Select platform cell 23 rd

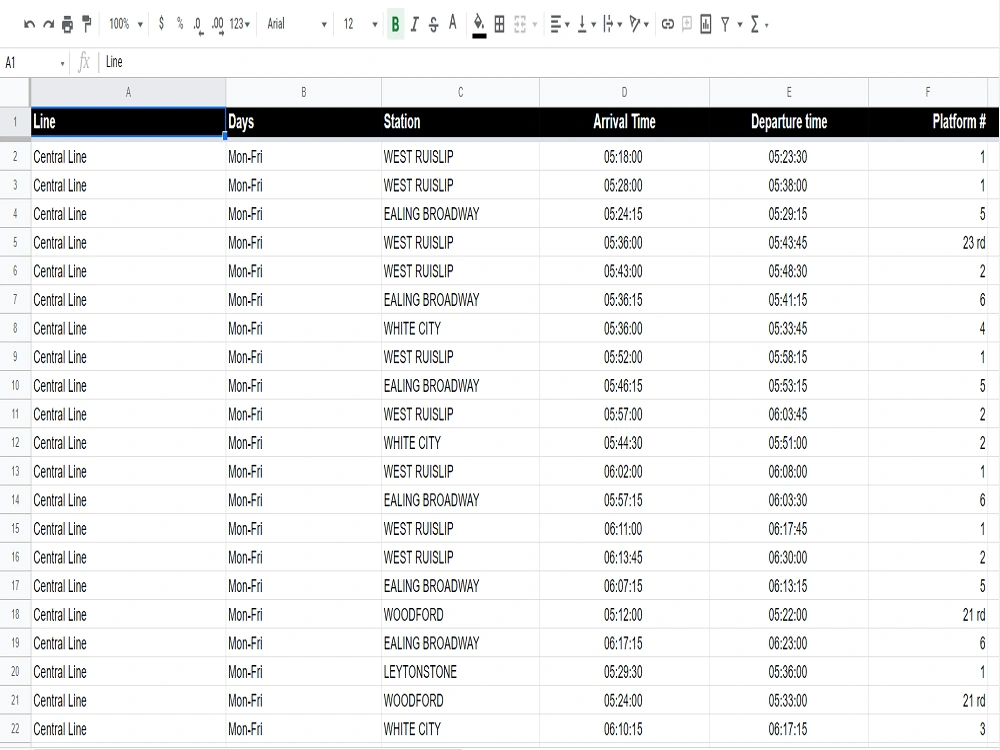pyautogui.click(x=928, y=242)
